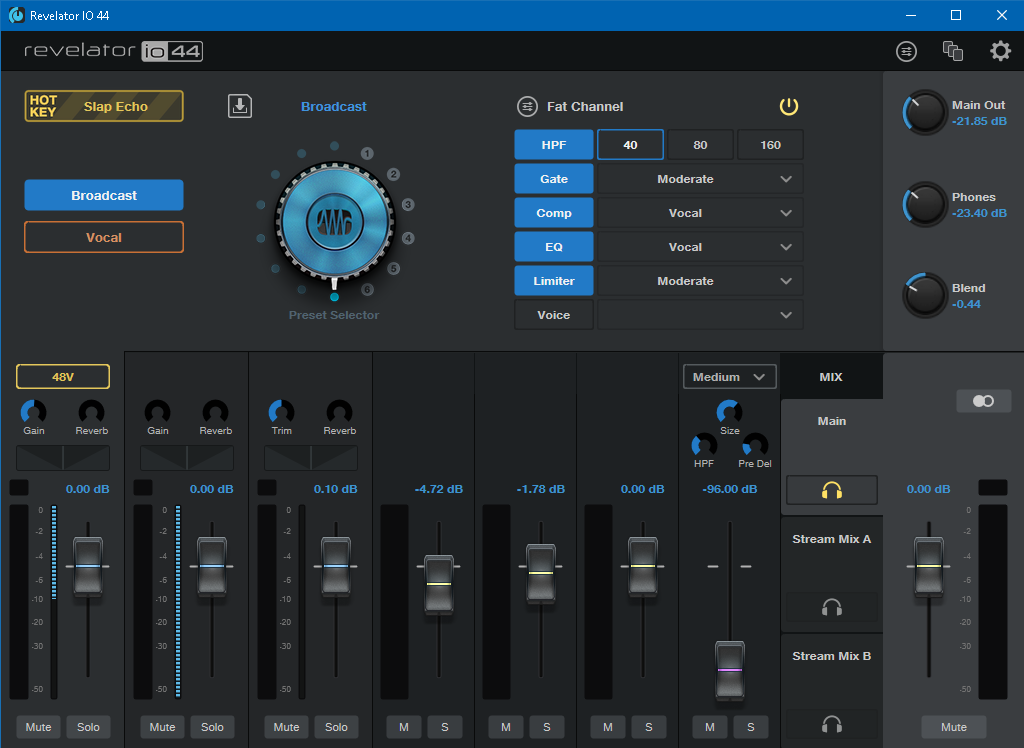Switch to the MIX tab

[831, 377]
